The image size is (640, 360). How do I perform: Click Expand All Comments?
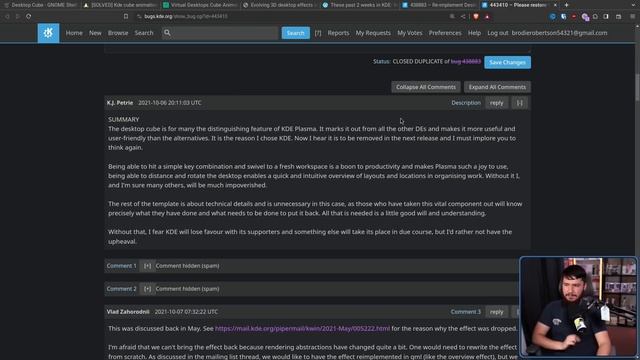[497, 87]
